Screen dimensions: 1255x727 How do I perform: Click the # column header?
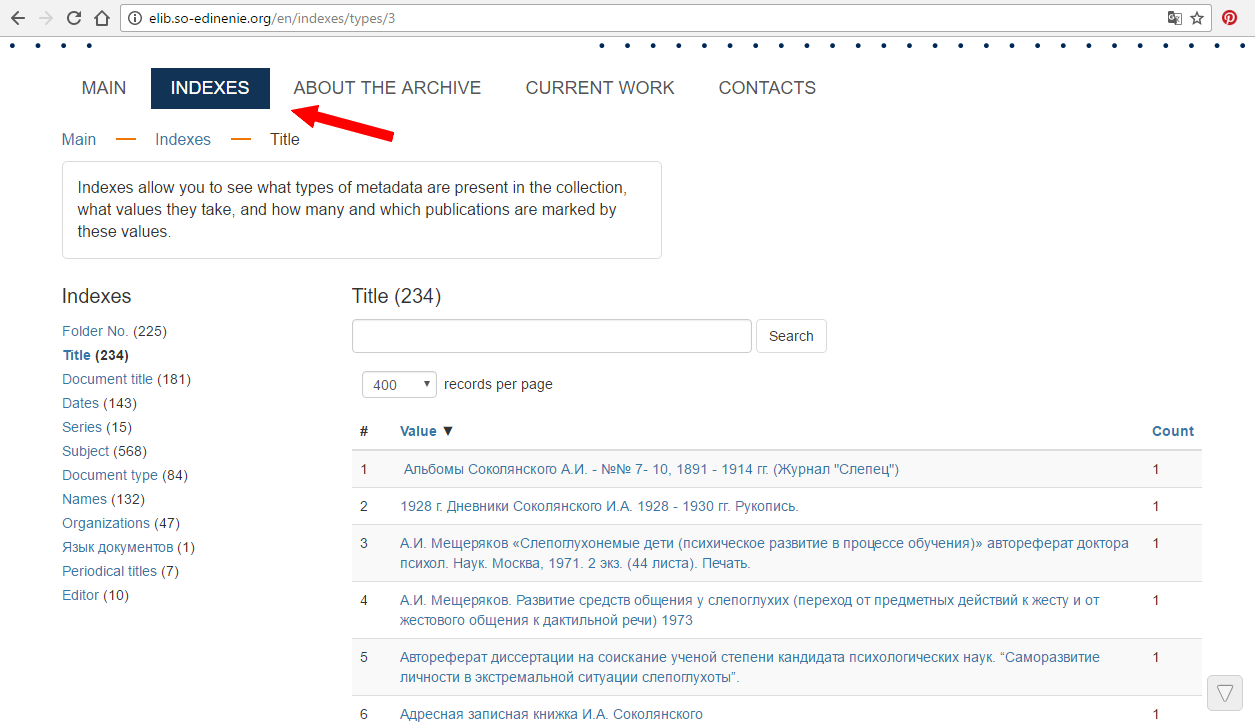[364, 431]
